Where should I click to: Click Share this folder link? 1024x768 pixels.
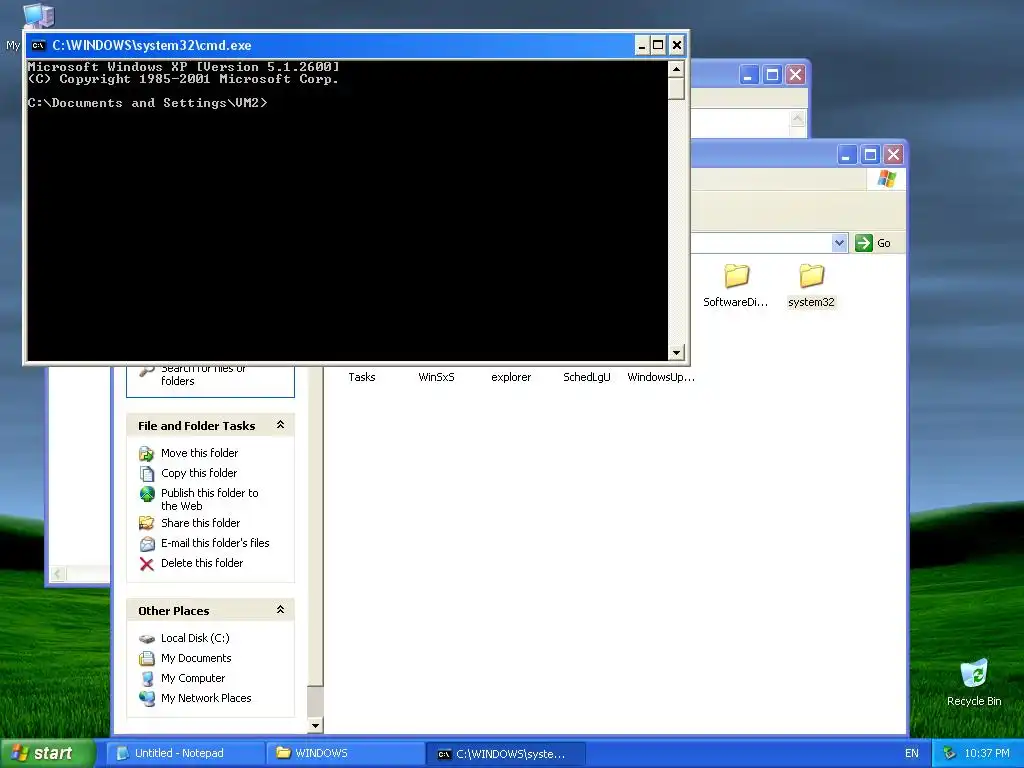click(200, 523)
